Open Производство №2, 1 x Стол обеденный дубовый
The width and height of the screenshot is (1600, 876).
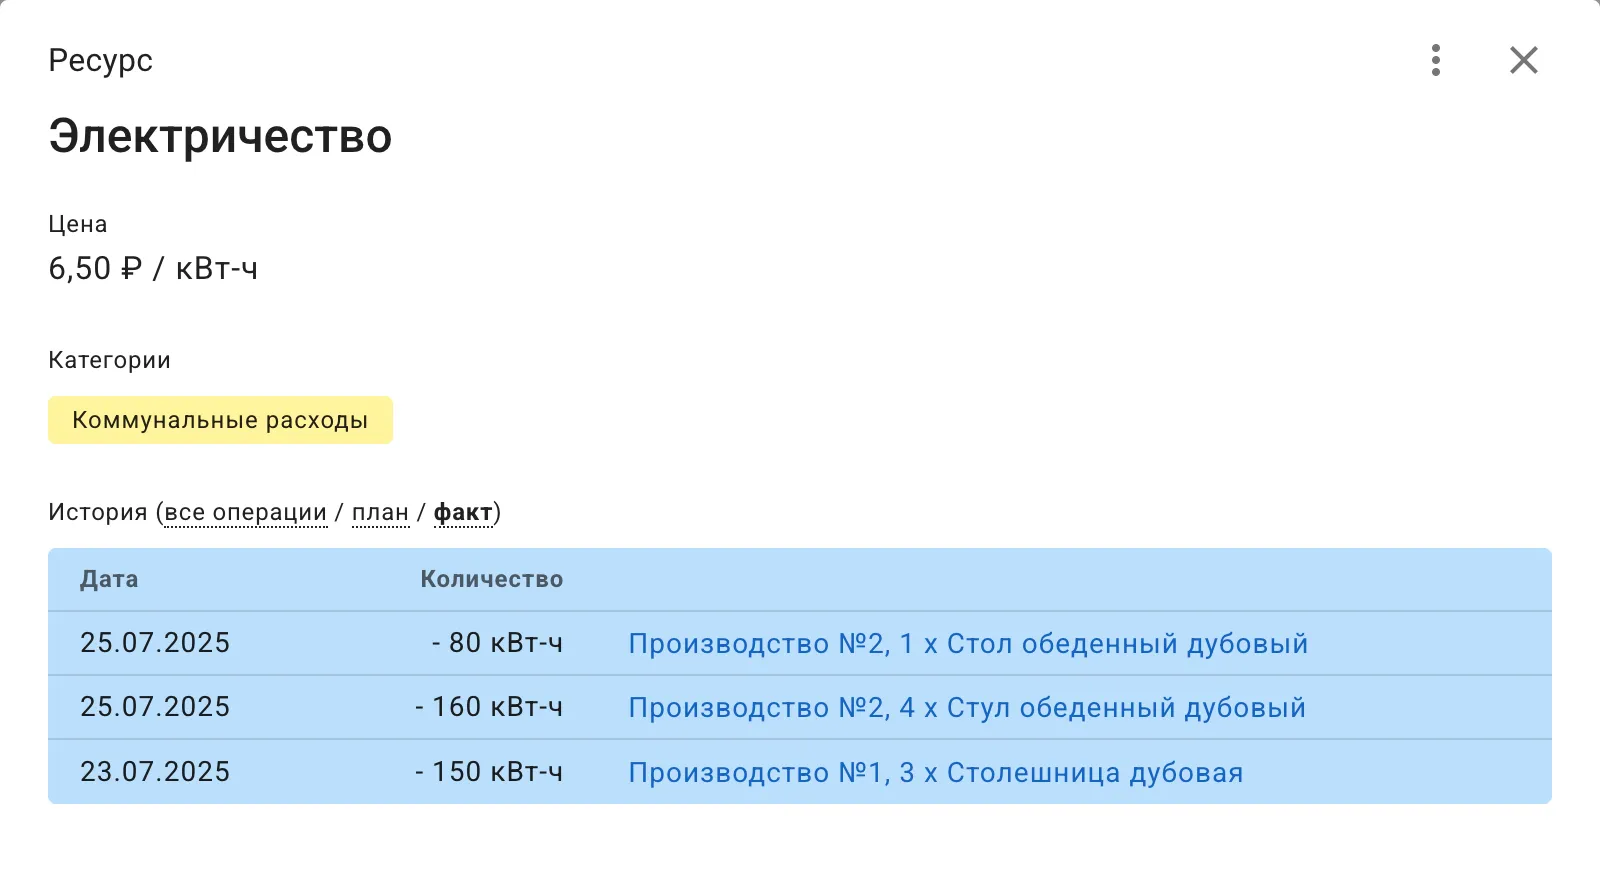pos(967,643)
